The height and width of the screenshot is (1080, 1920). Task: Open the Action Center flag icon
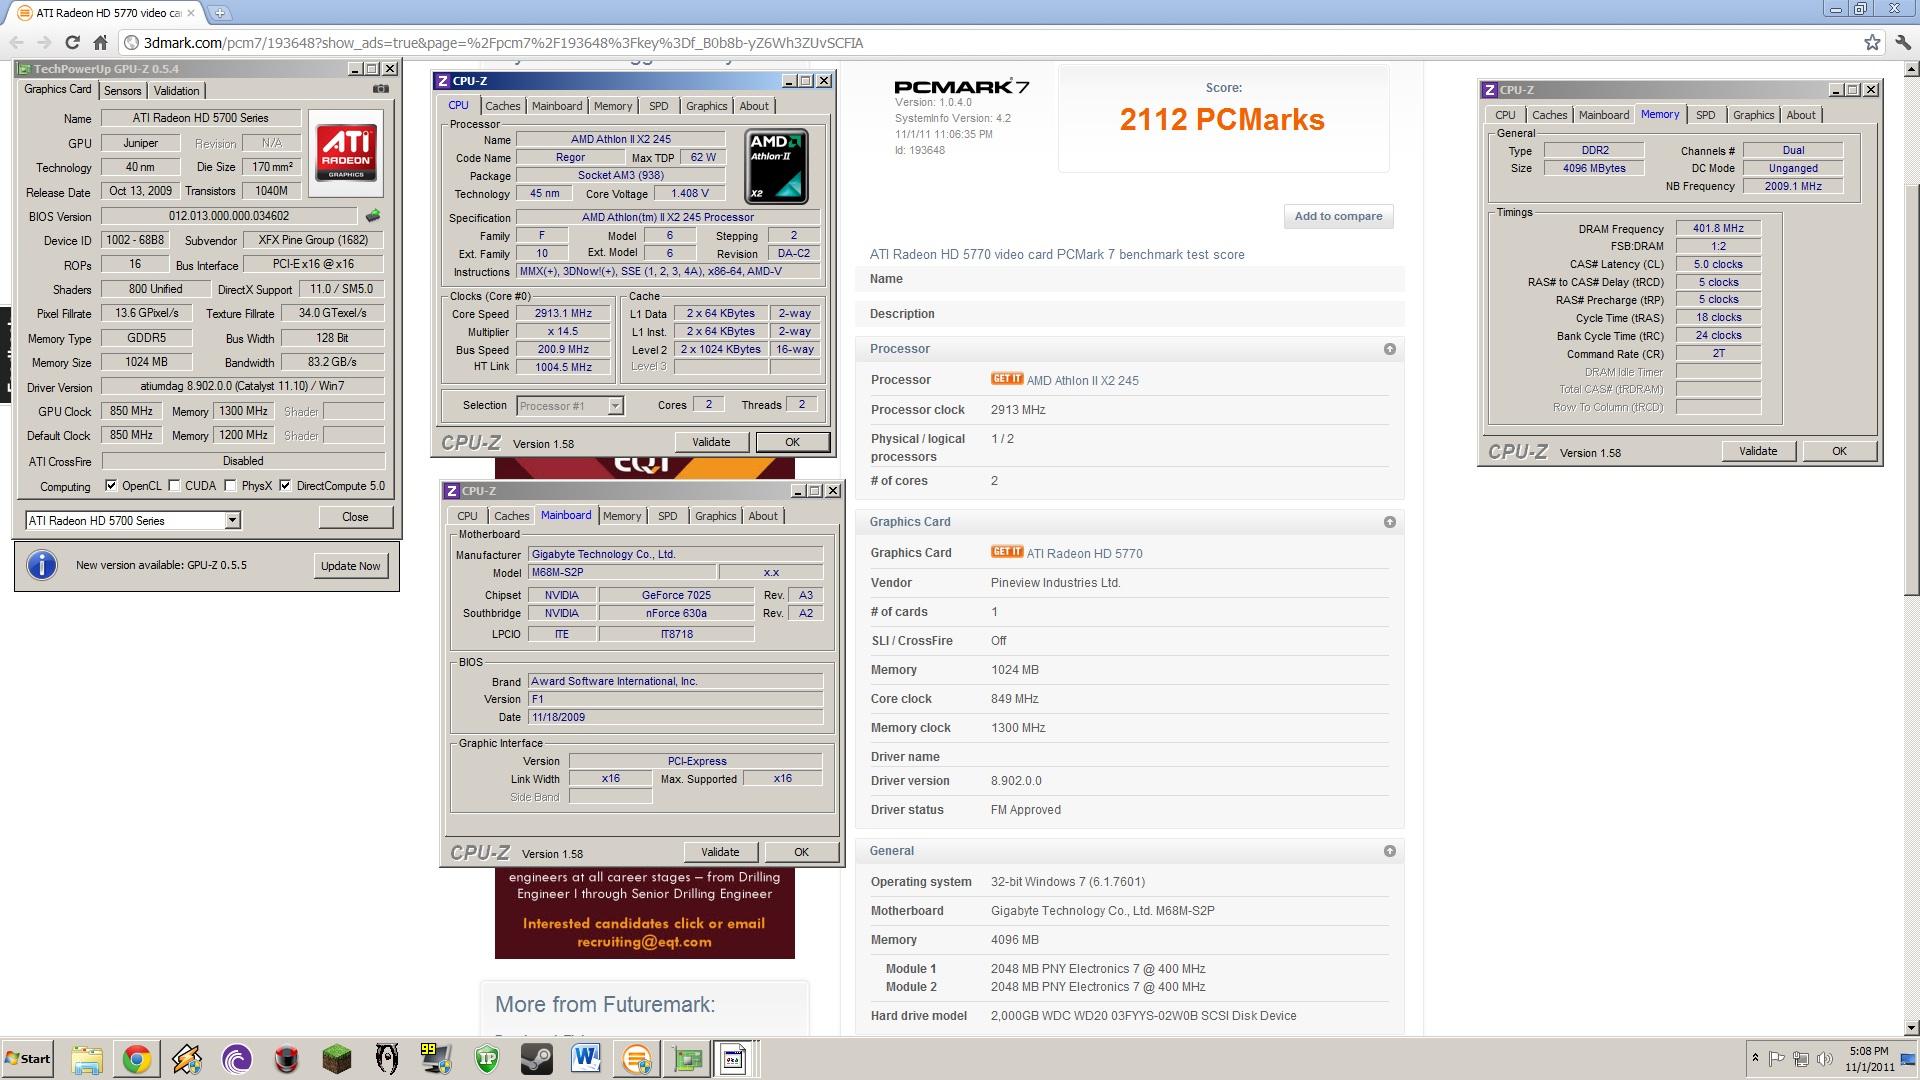(1777, 1059)
